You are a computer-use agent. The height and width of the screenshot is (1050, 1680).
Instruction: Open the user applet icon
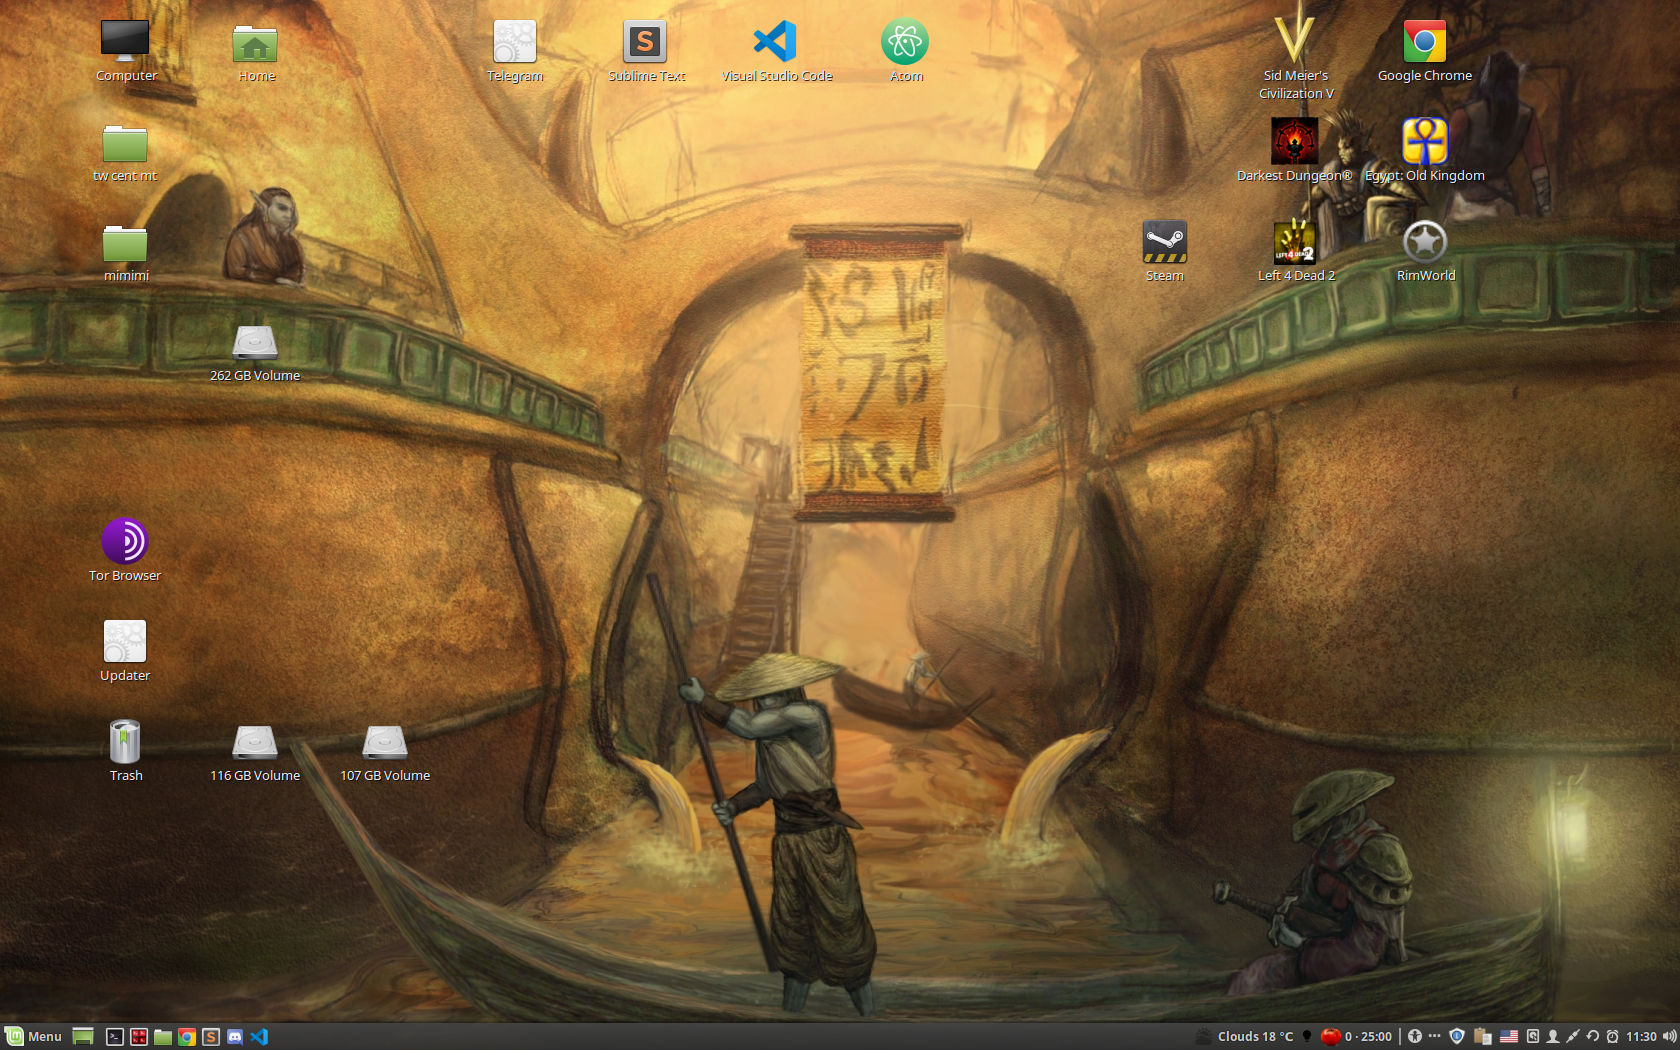[x=1553, y=1037]
